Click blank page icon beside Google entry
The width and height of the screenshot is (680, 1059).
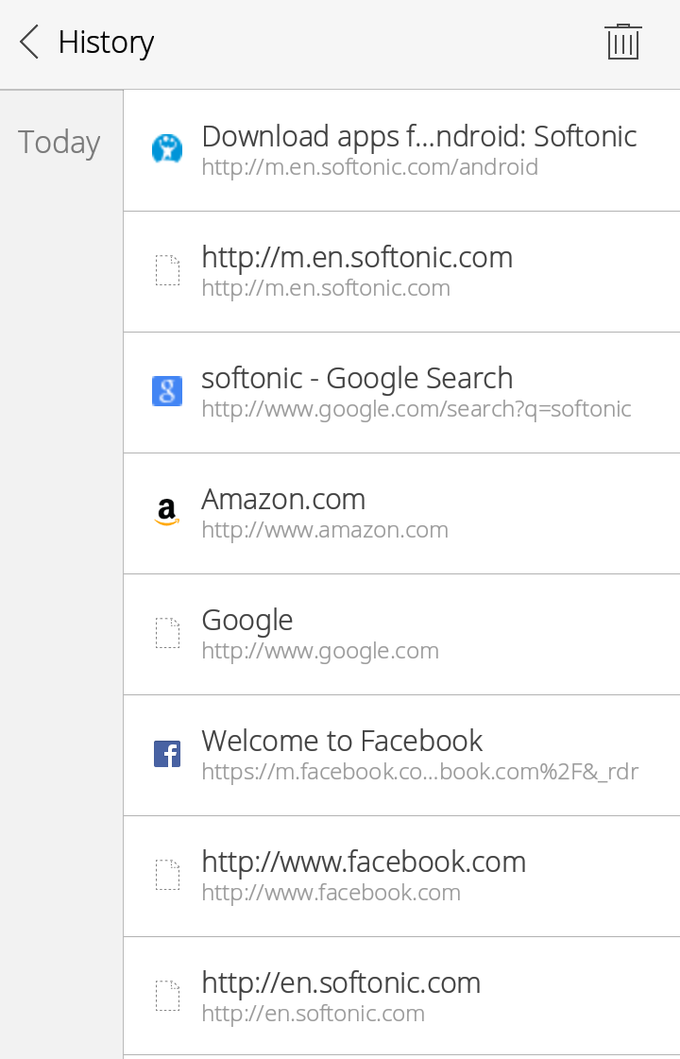point(167,633)
